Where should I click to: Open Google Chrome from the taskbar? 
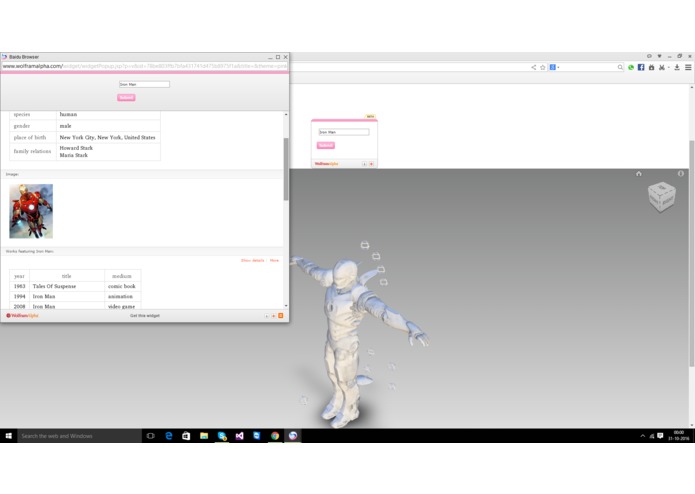(x=275, y=436)
